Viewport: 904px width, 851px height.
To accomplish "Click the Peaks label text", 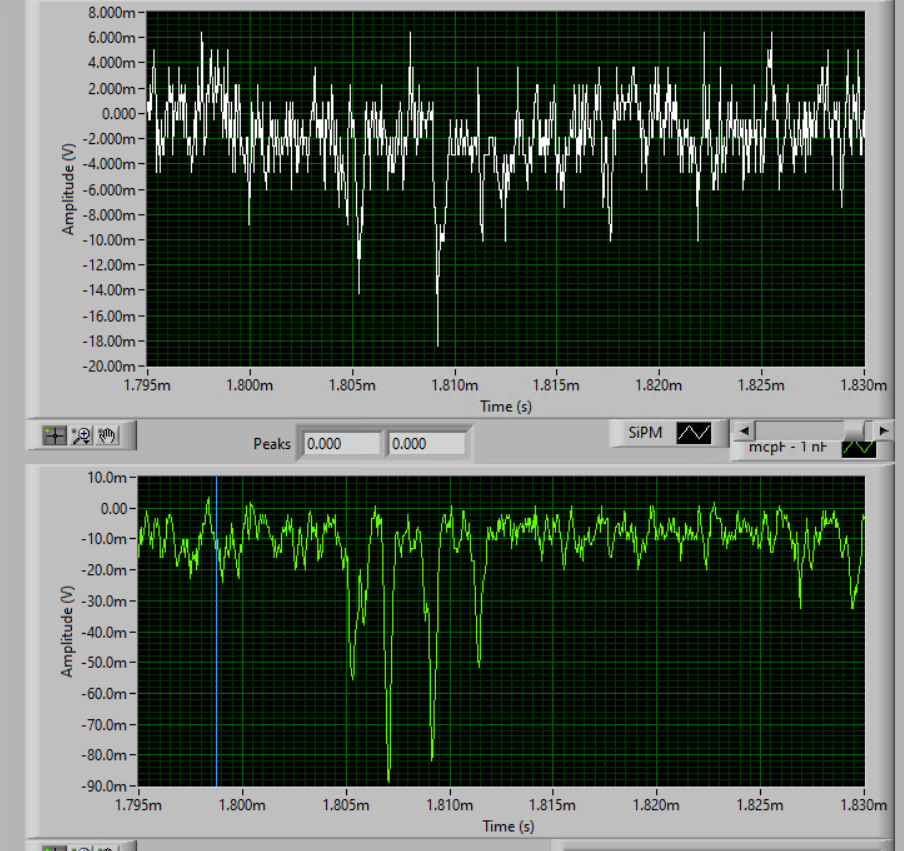I will point(272,443).
